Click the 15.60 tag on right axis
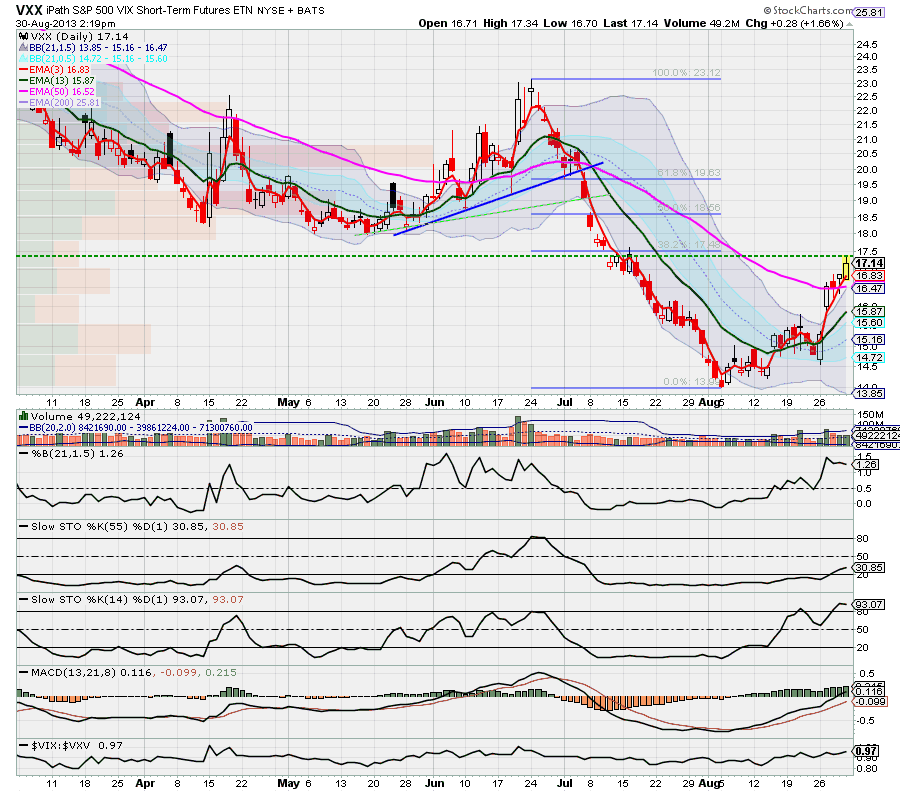 coord(869,323)
